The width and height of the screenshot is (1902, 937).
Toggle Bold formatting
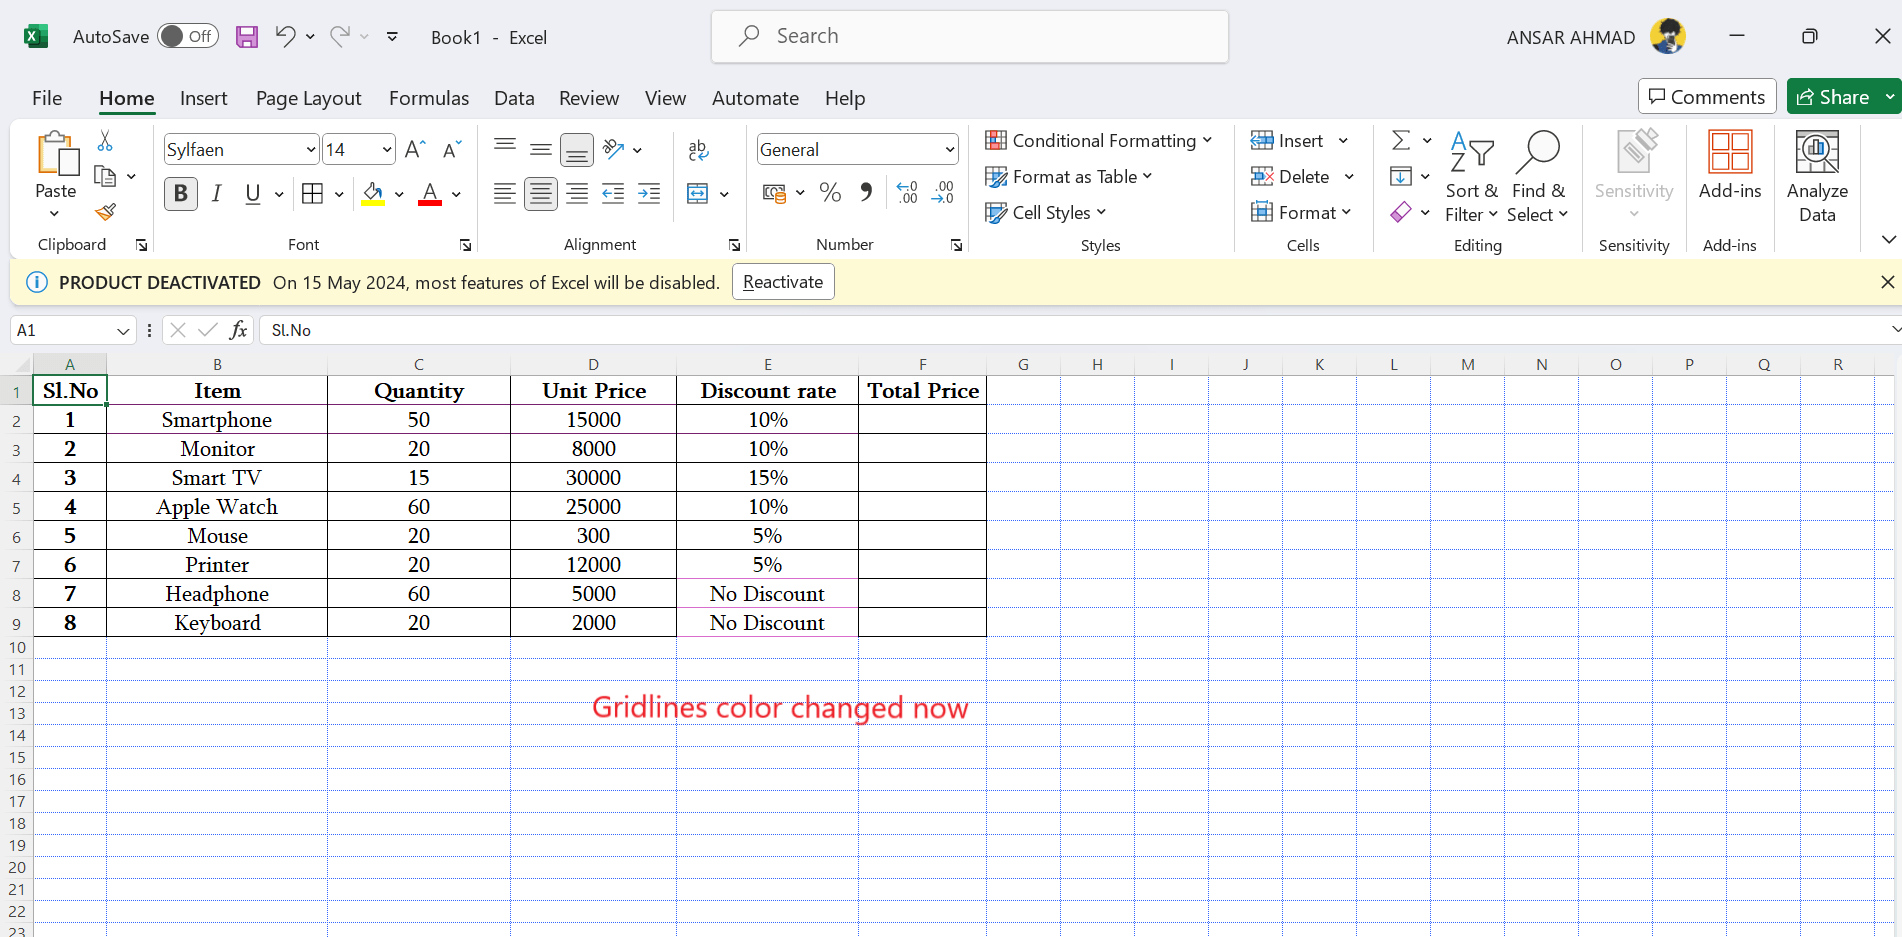pyautogui.click(x=181, y=194)
